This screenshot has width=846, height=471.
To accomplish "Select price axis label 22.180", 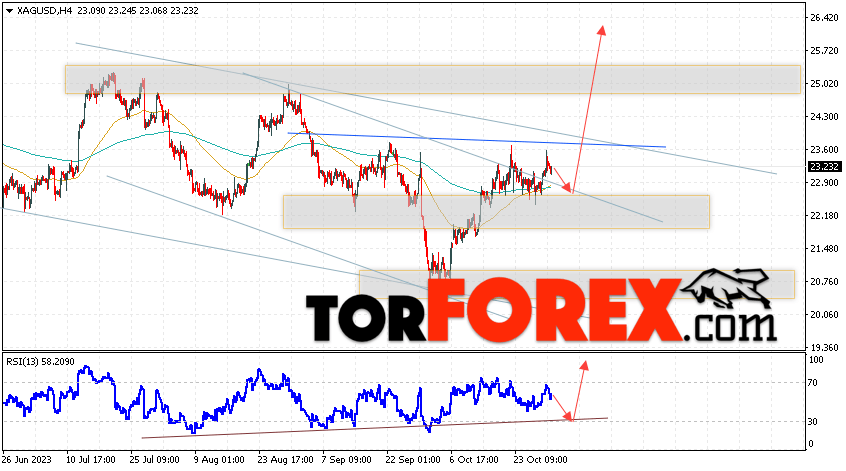I will pyautogui.click(x=824, y=216).
